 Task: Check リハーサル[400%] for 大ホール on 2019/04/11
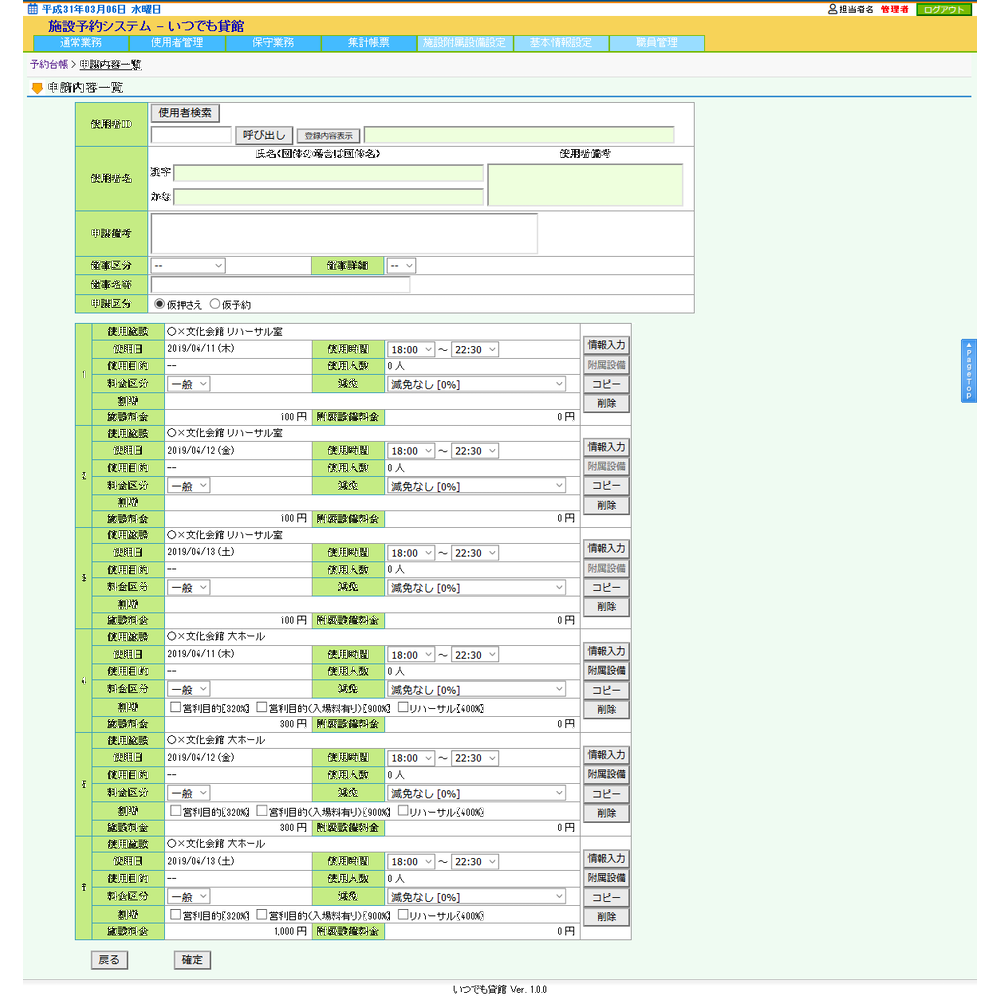403,707
